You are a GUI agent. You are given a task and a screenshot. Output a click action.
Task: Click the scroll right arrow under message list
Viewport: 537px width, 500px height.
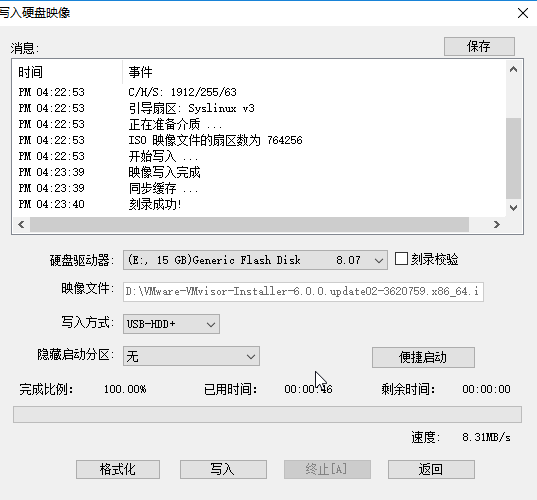(x=497, y=225)
